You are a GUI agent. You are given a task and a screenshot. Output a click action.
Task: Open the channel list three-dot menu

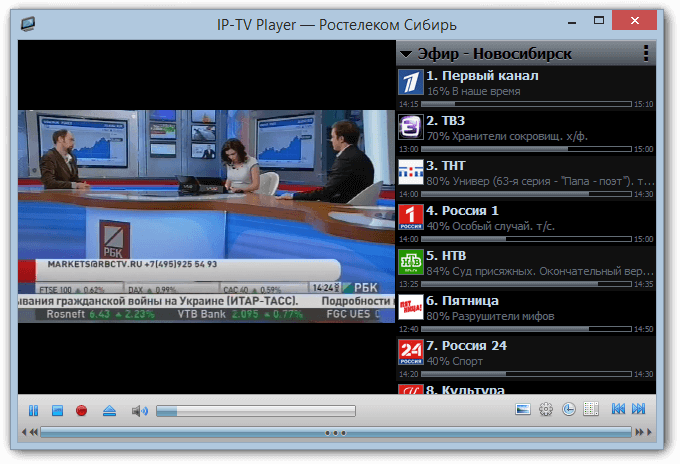pos(646,53)
